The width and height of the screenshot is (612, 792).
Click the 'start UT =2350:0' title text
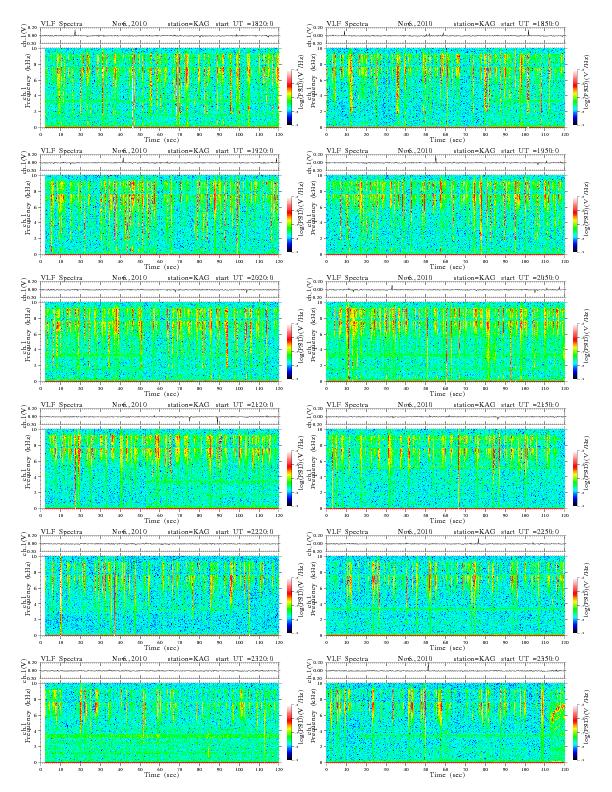(x=530, y=659)
